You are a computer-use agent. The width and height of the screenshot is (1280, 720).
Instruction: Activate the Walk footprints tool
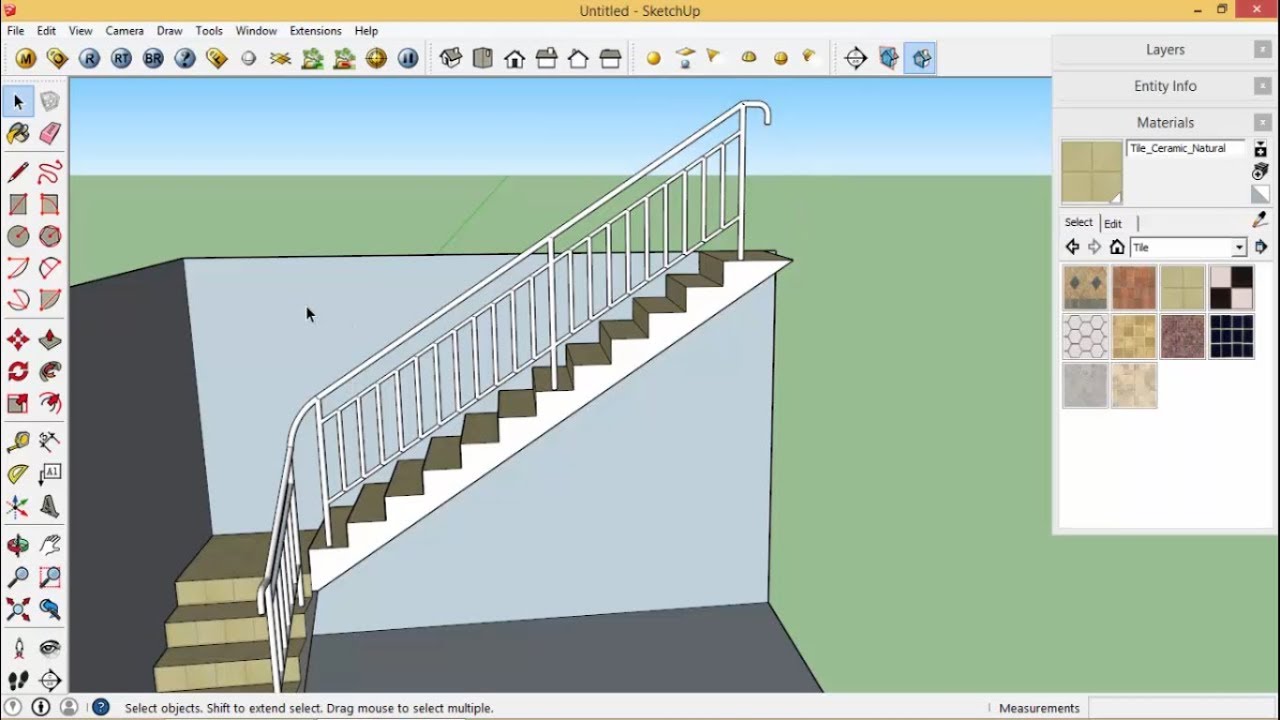[18, 680]
